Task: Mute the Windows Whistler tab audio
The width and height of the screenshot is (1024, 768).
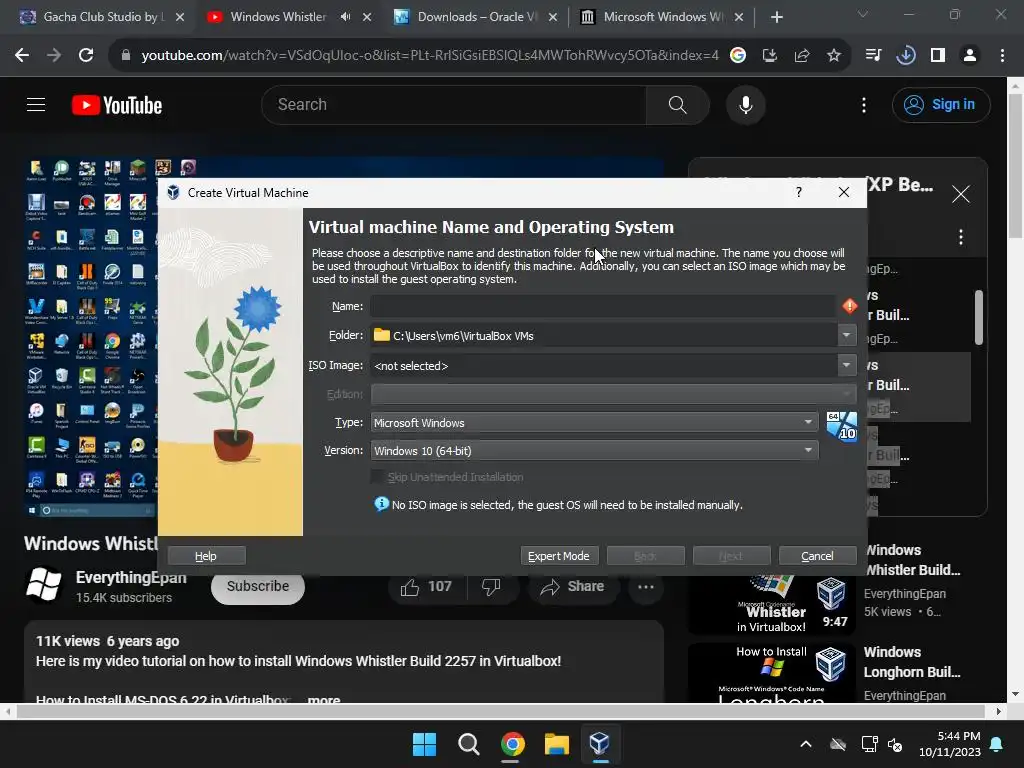Action: coord(345,17)
